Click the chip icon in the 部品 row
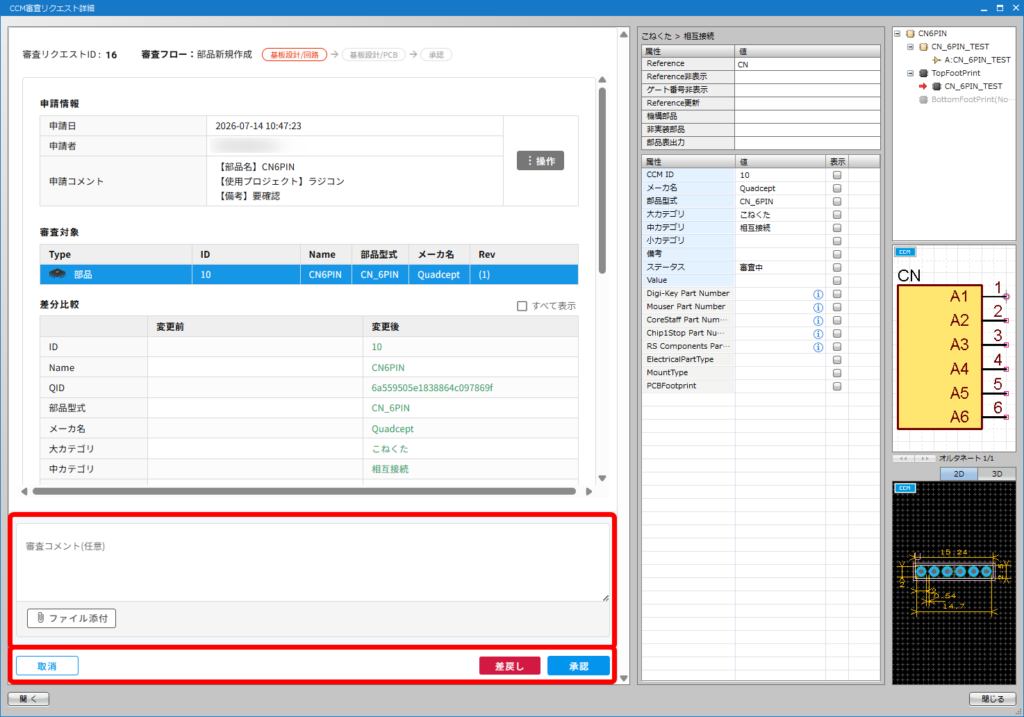The height and width of the screenshot is (717, 1024). tap(57, 274)
